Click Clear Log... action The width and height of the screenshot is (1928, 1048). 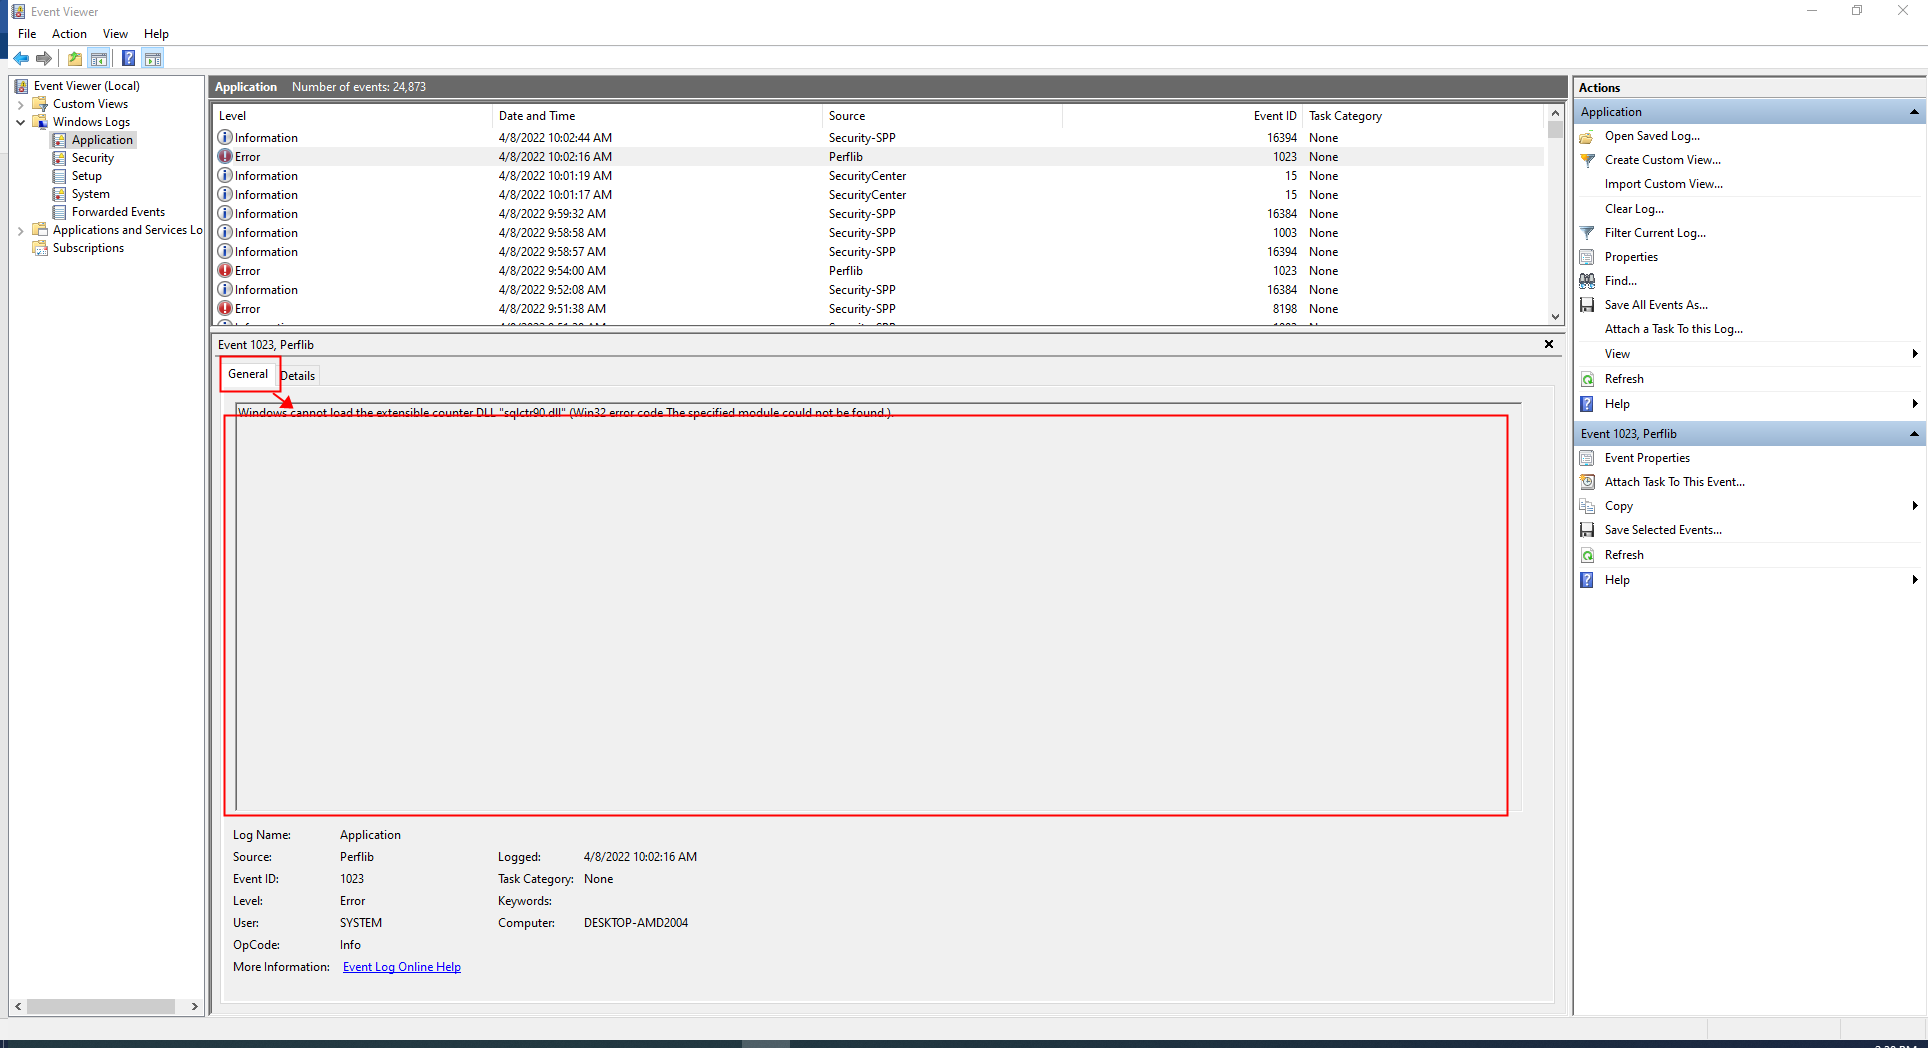1634,209
